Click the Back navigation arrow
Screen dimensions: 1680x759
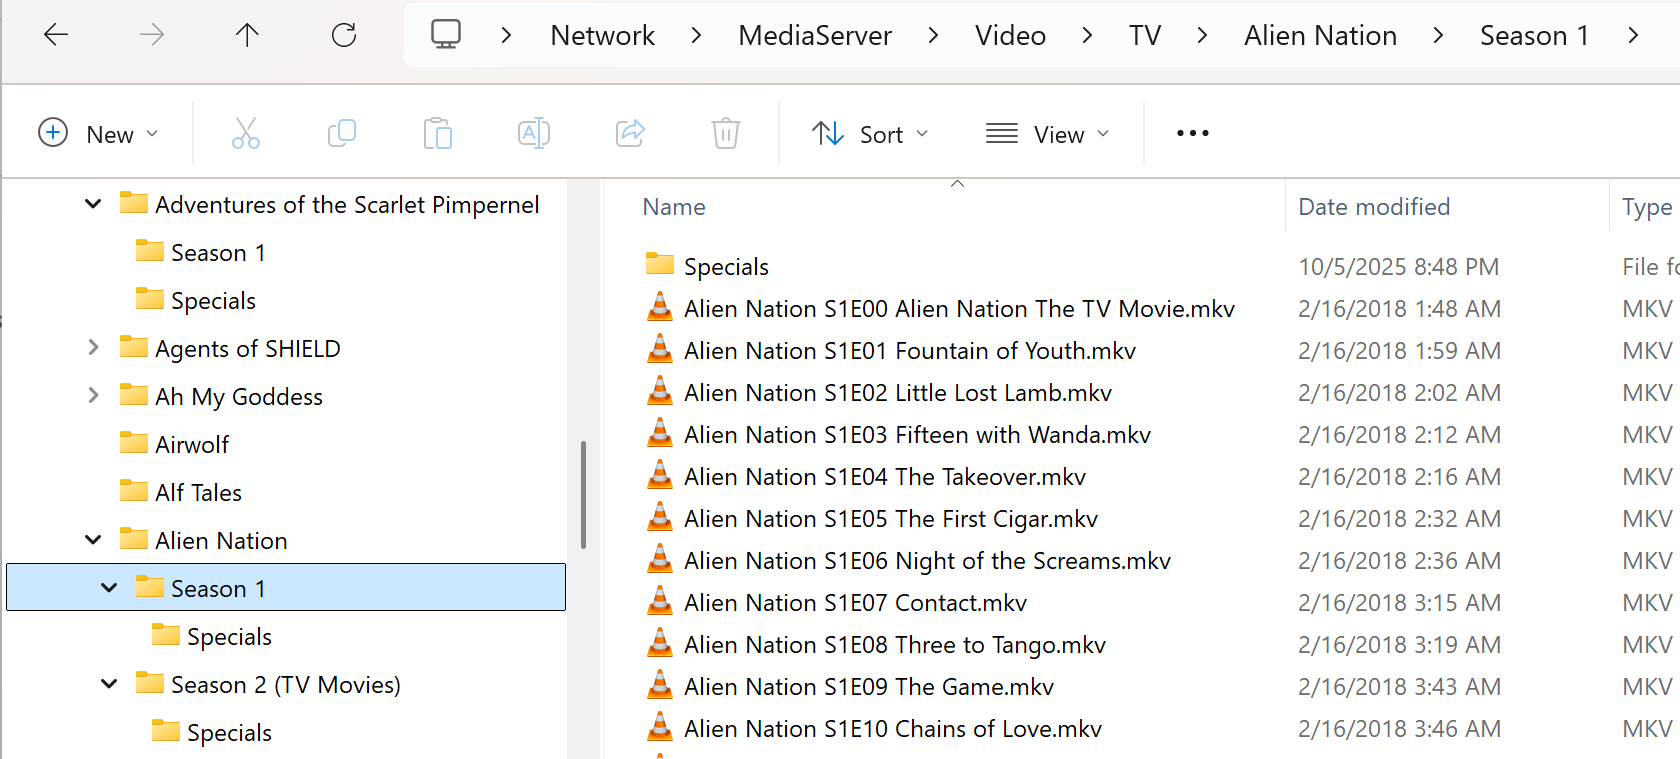click(x=56, y=35)
